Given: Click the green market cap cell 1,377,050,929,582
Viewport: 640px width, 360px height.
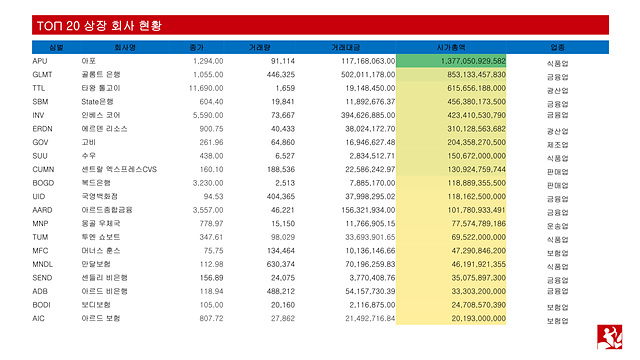Looking at the screenshot, I should (x=451, y=61).
